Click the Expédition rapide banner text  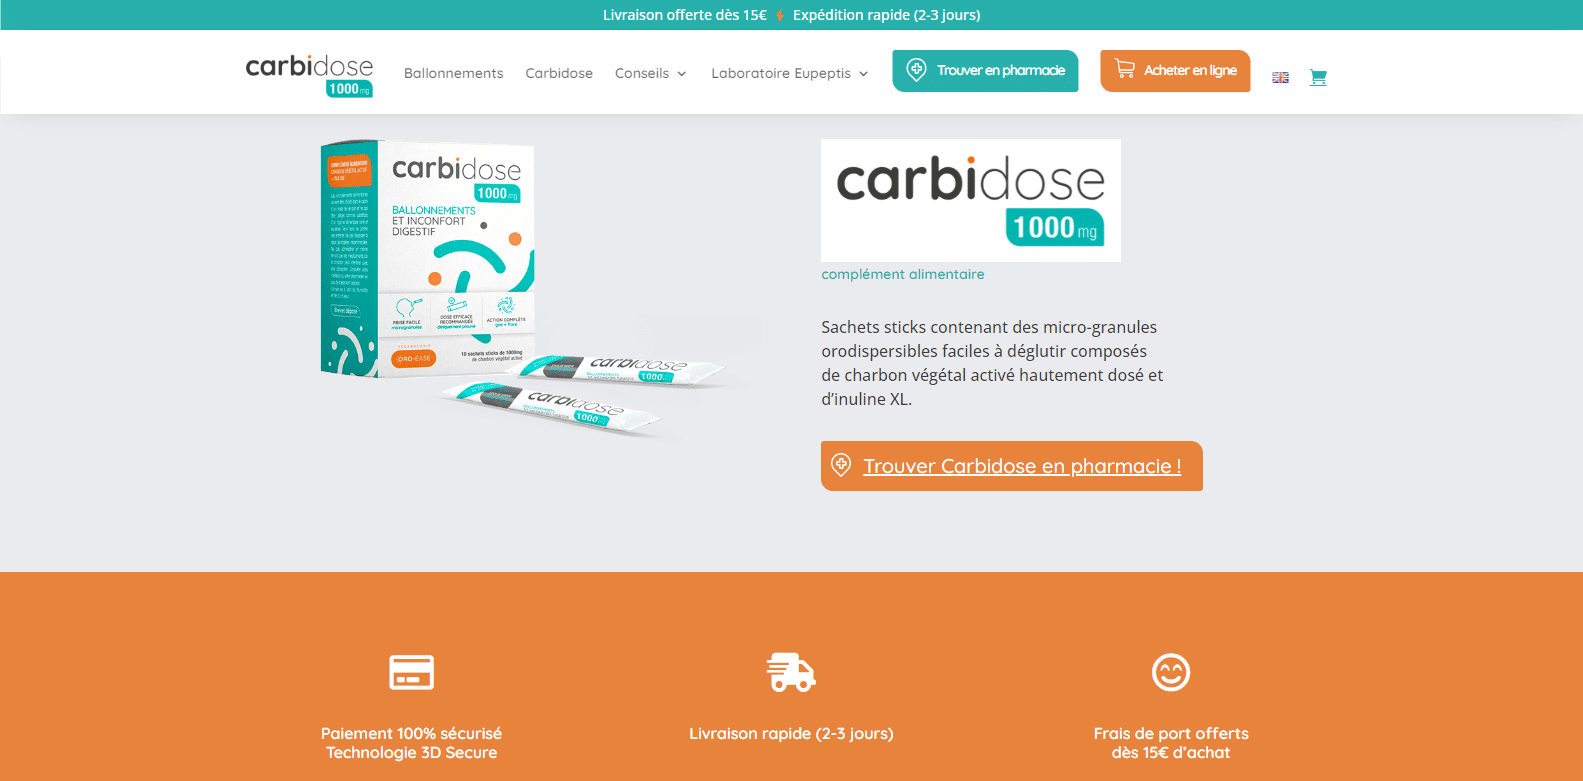pyautogui.click(x=887, y=15)
